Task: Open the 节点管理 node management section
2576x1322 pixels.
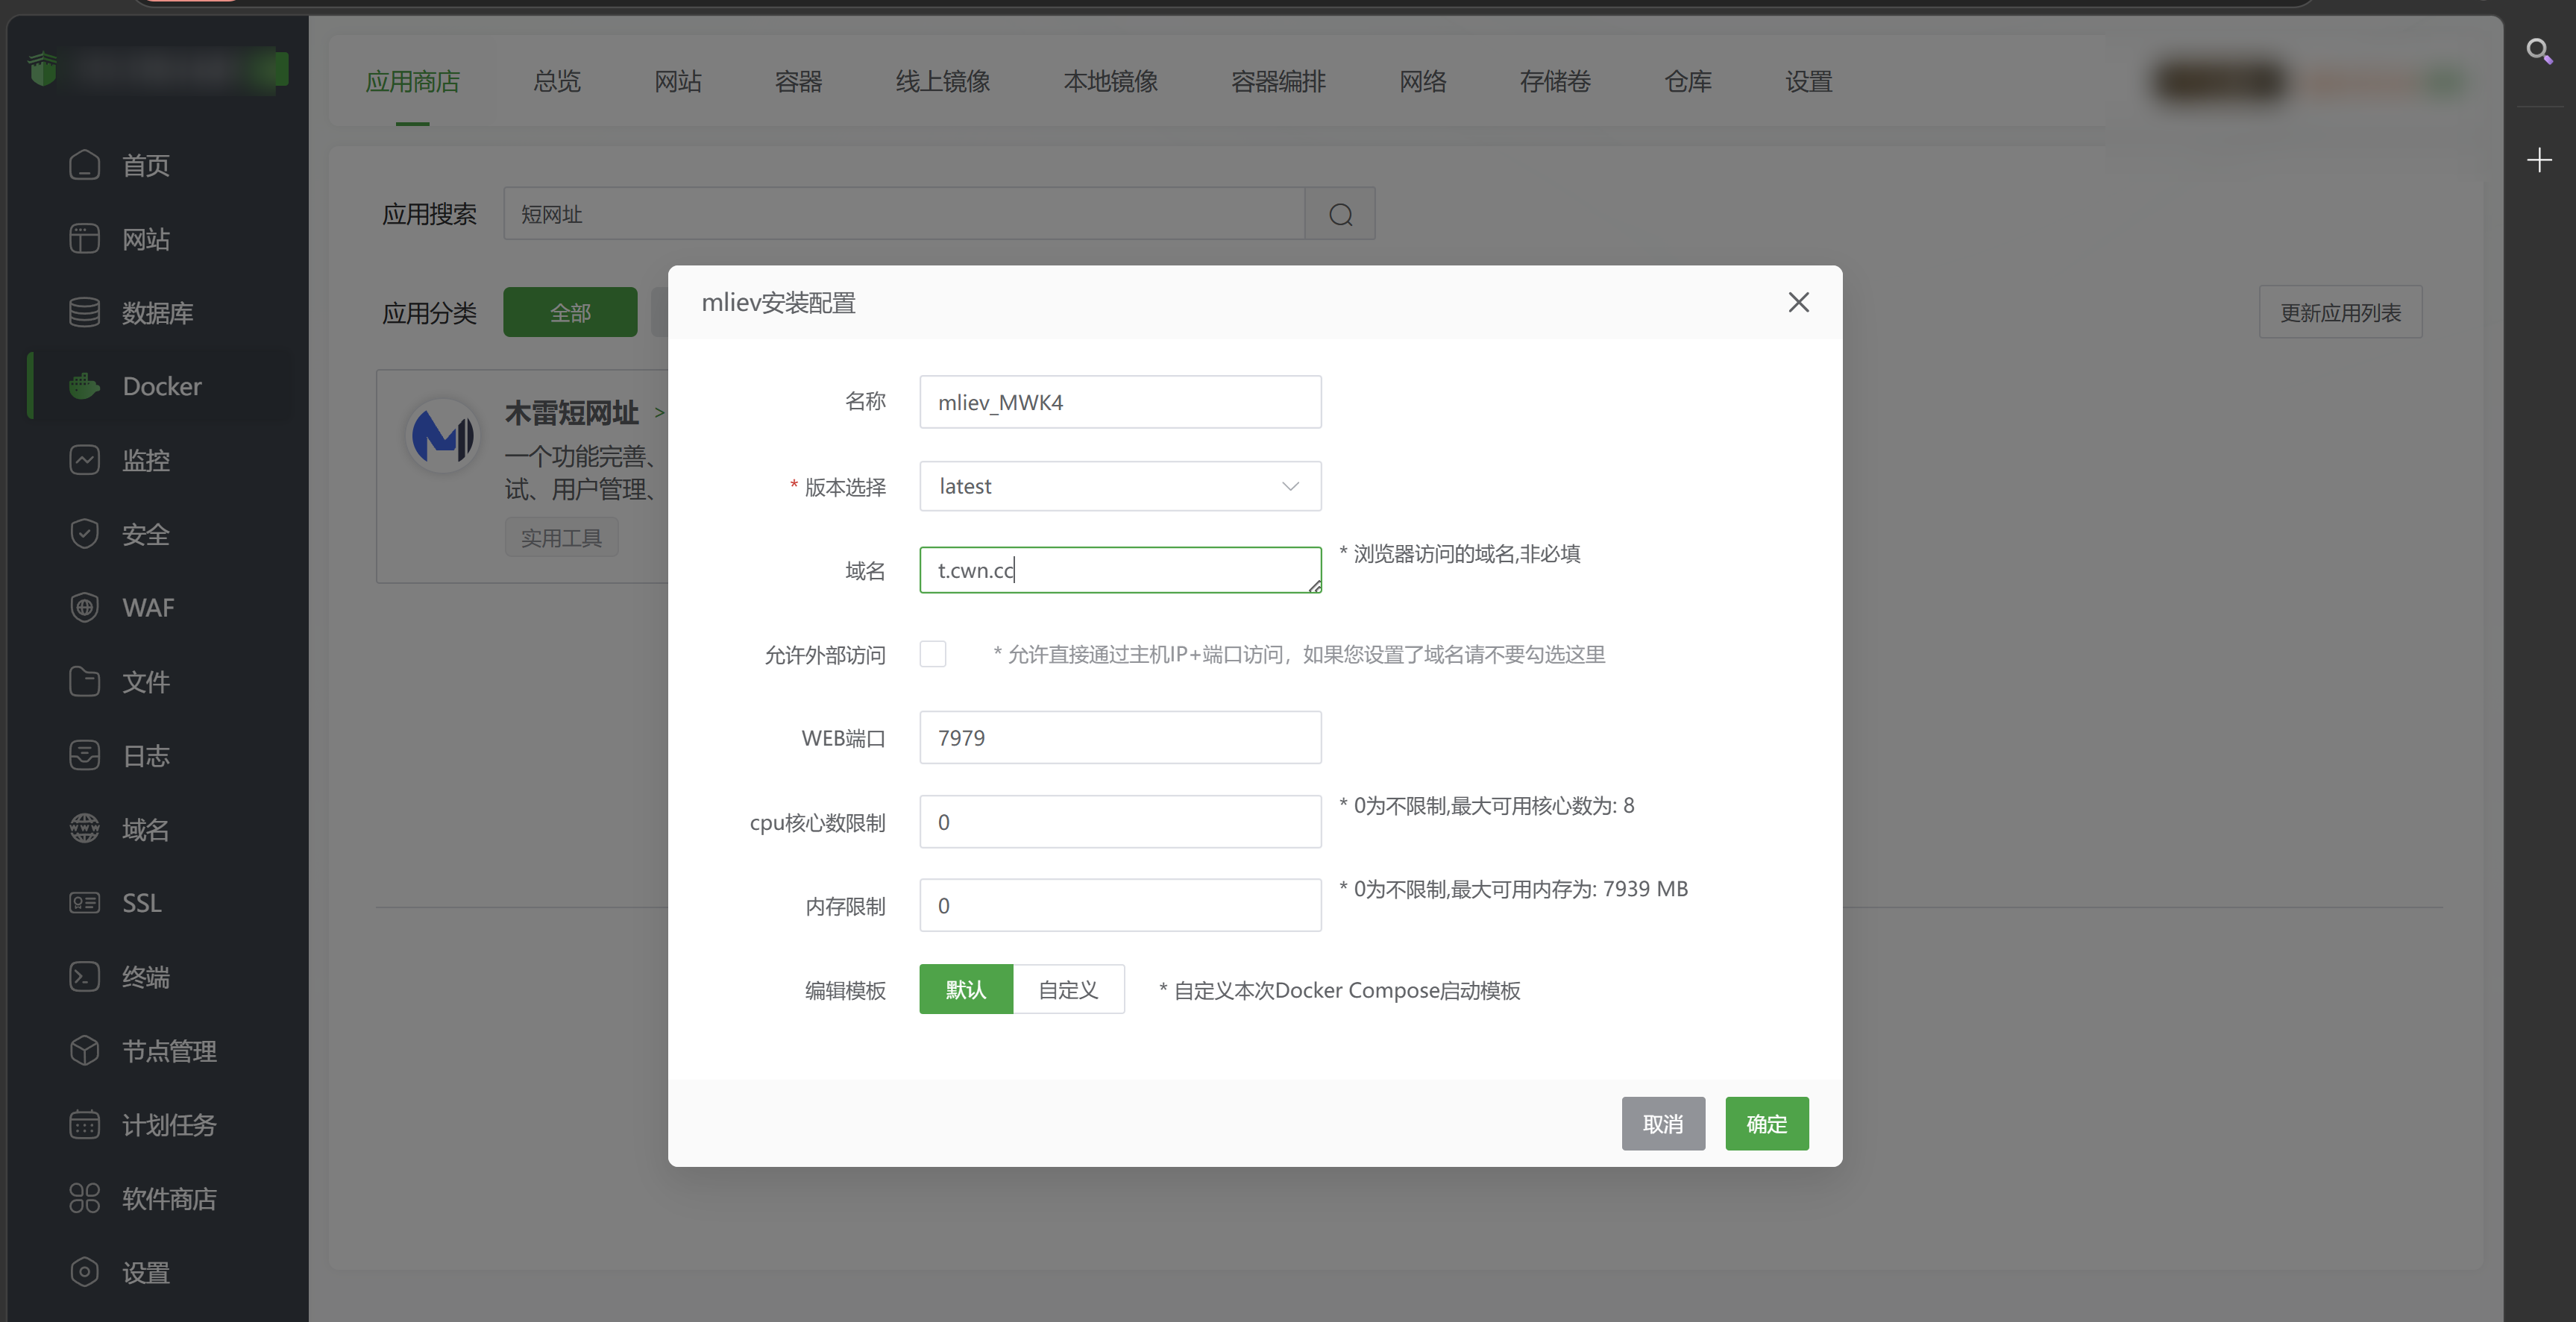Action: (x=168, y=1050)
